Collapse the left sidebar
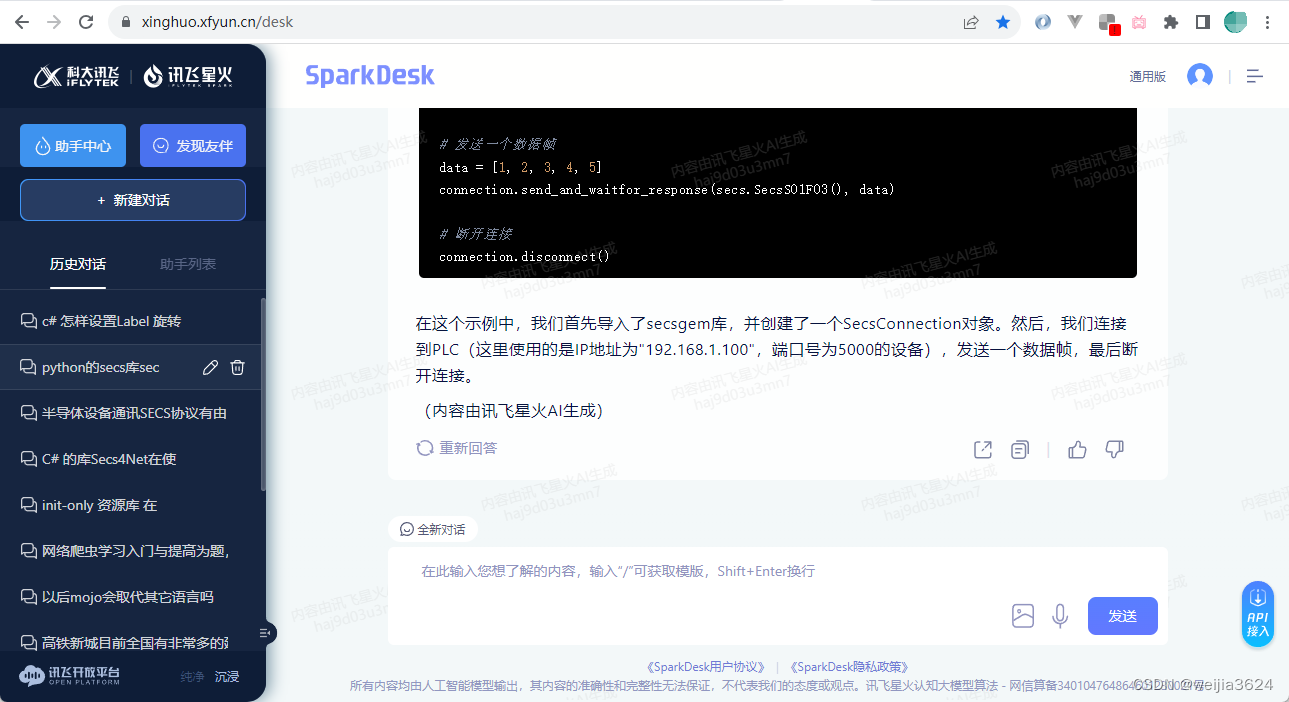1289x702 pixels. [x=266, y=632]
